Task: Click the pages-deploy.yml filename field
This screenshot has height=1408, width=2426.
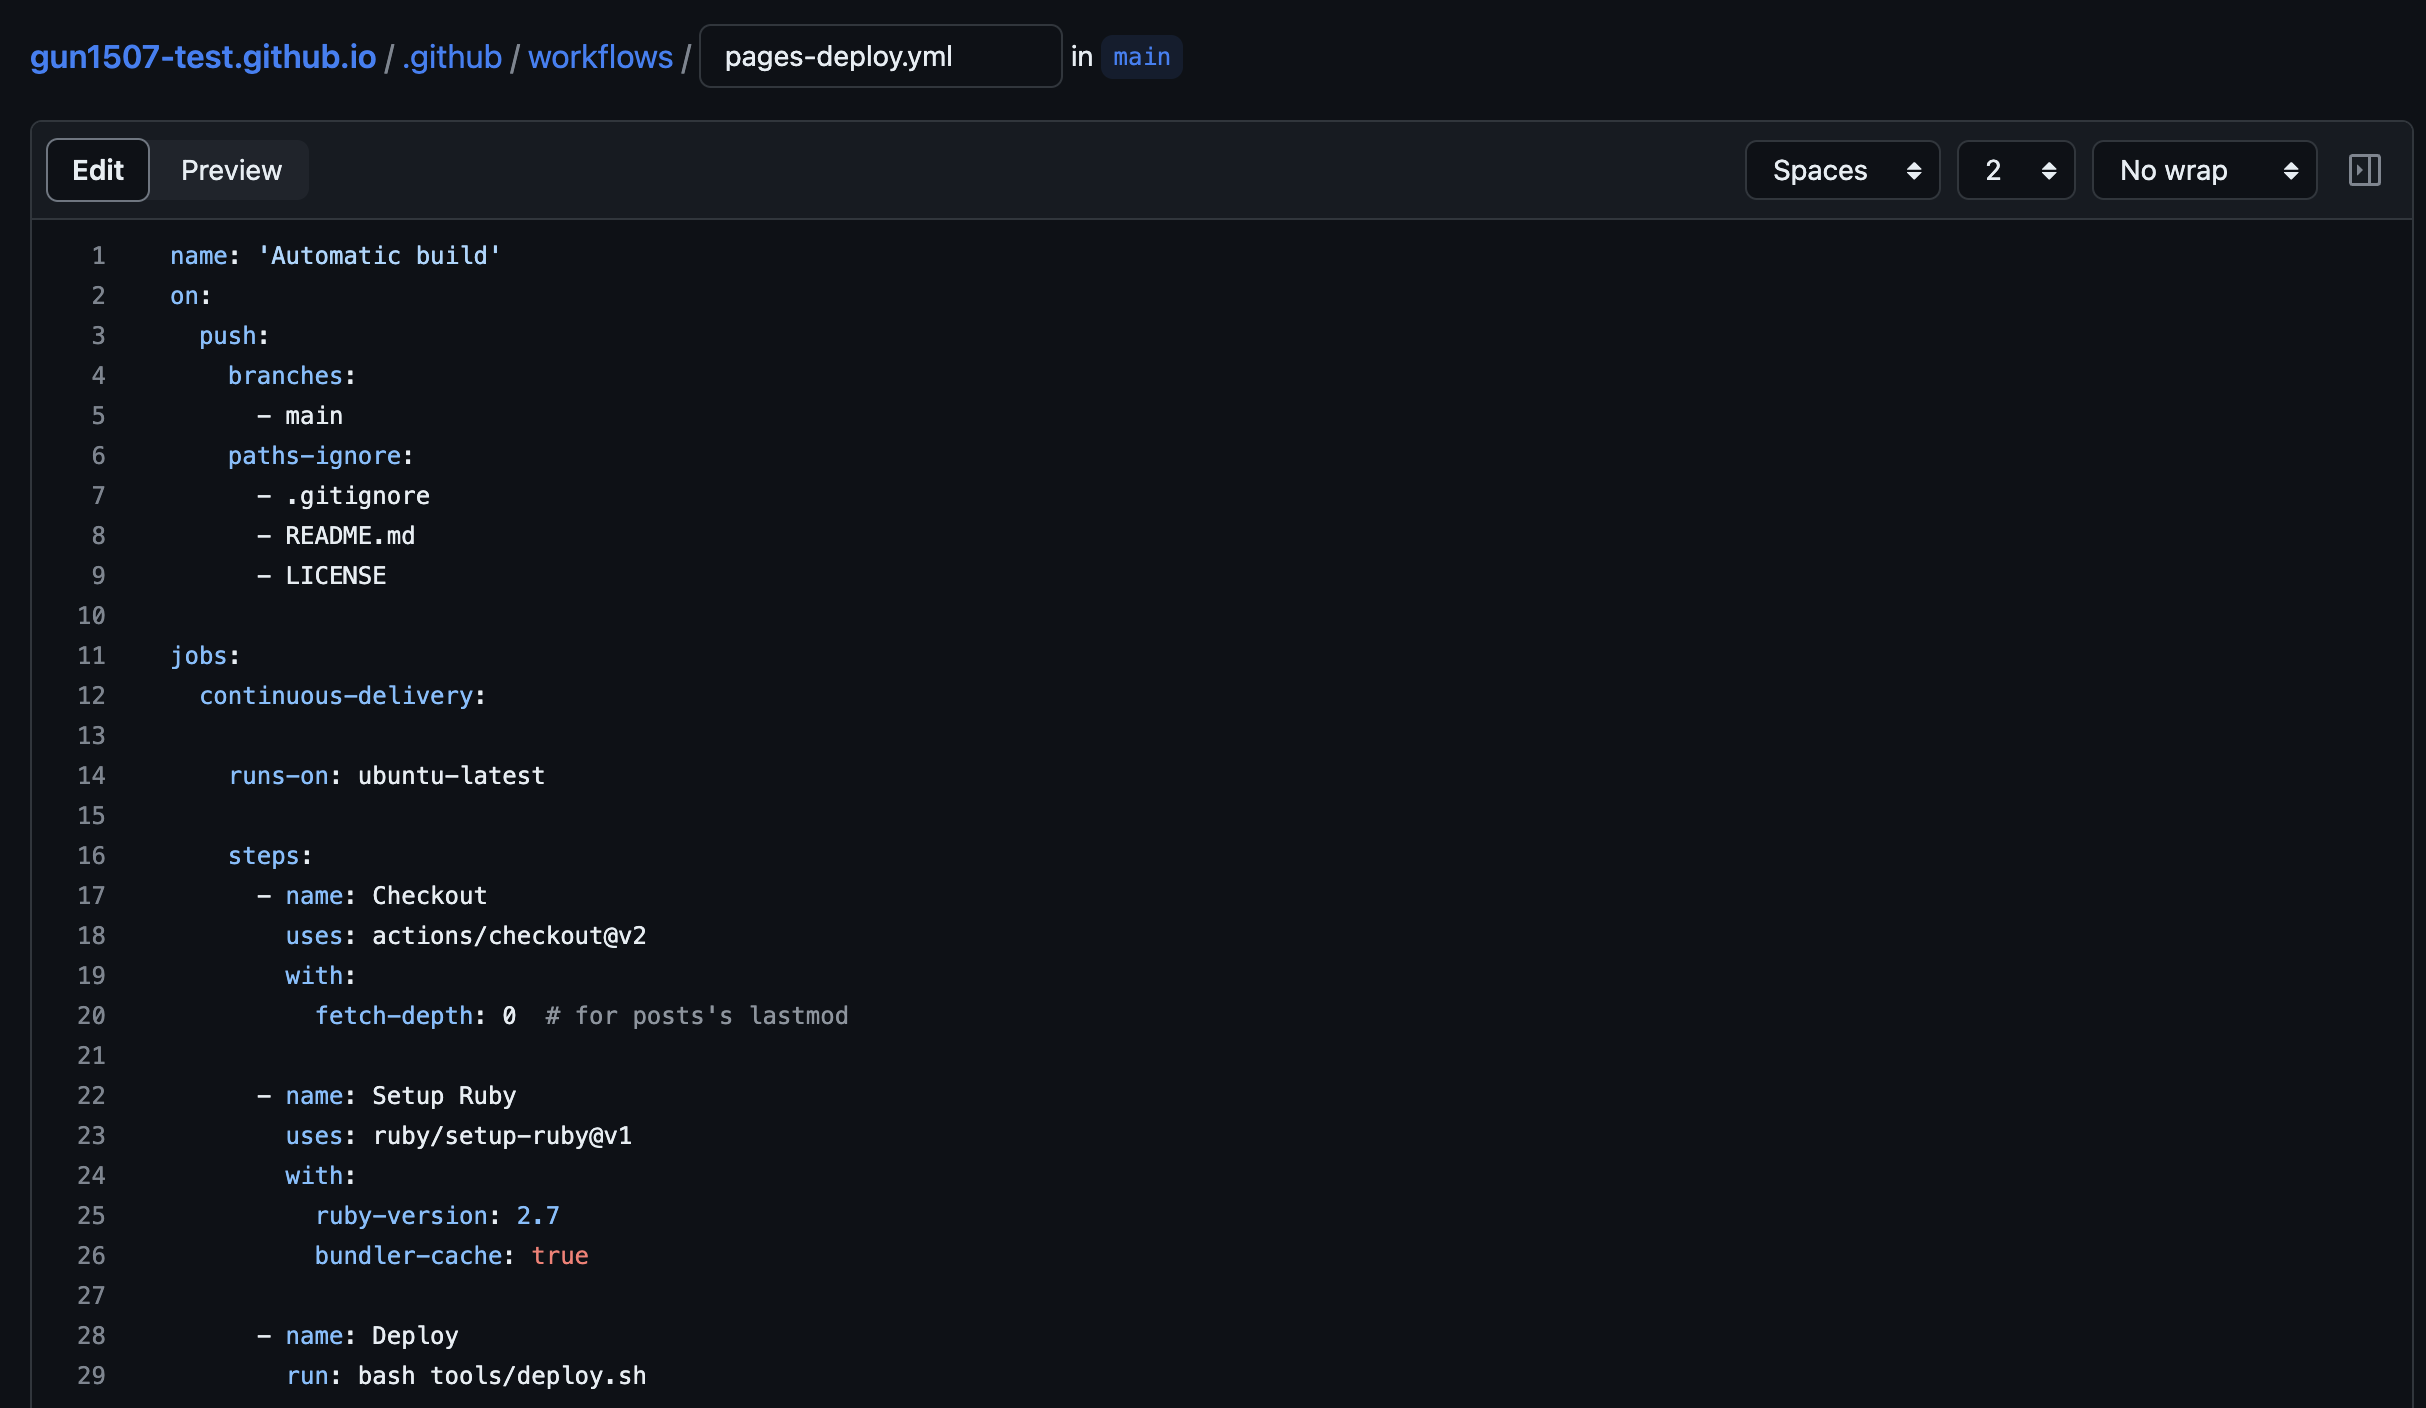Action: (880, 57)
